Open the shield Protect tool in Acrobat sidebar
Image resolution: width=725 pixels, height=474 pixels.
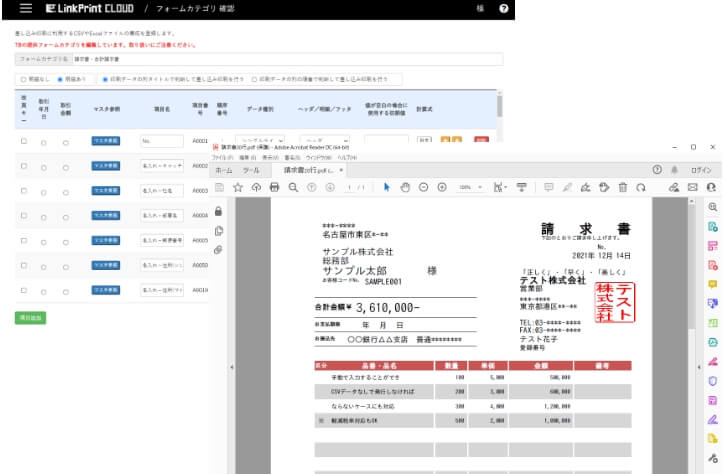click(713, 381)
